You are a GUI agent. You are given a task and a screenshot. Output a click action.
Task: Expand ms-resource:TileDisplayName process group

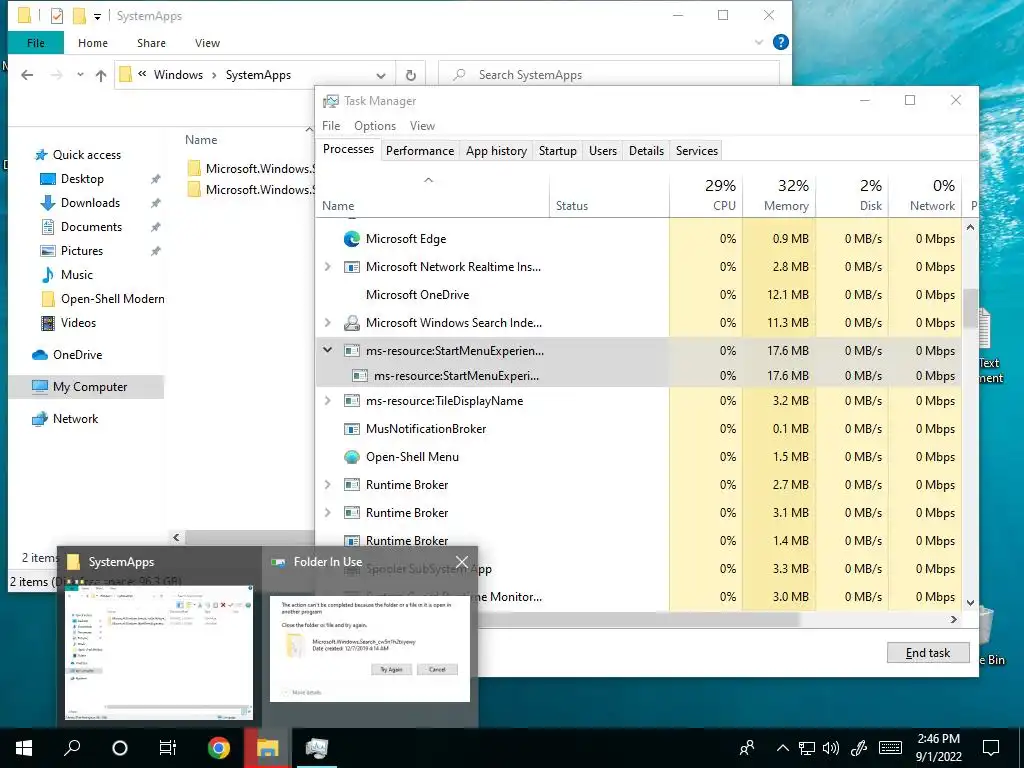[328, 401]
